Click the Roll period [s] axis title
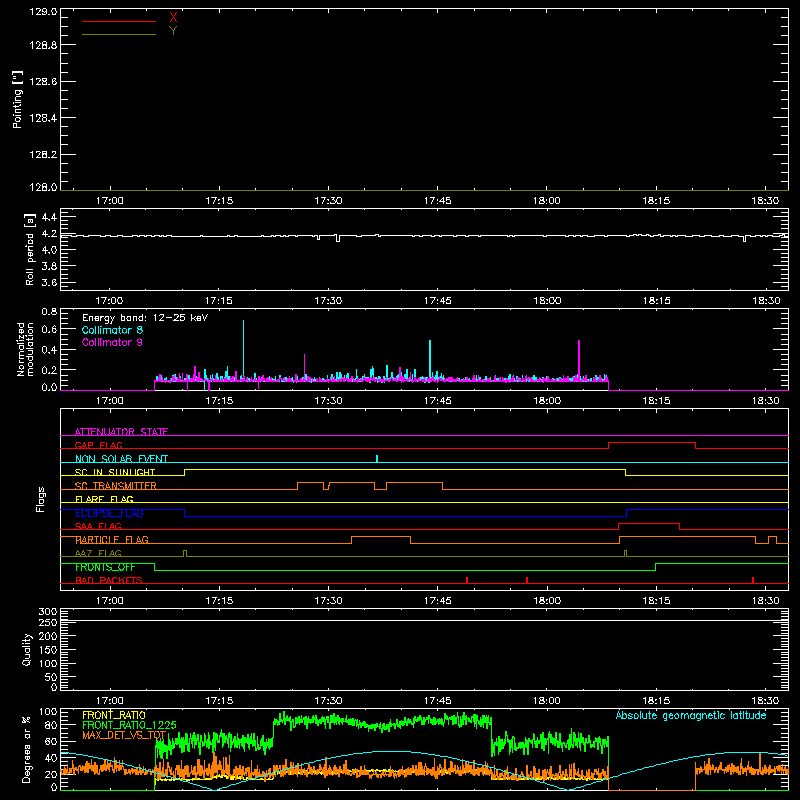Screen dimensions: 800x800 30,249
